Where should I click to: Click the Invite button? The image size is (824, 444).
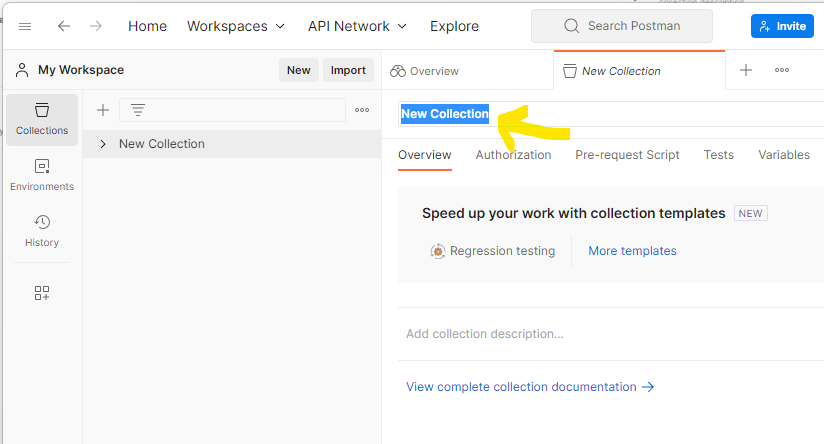point(782,26)
